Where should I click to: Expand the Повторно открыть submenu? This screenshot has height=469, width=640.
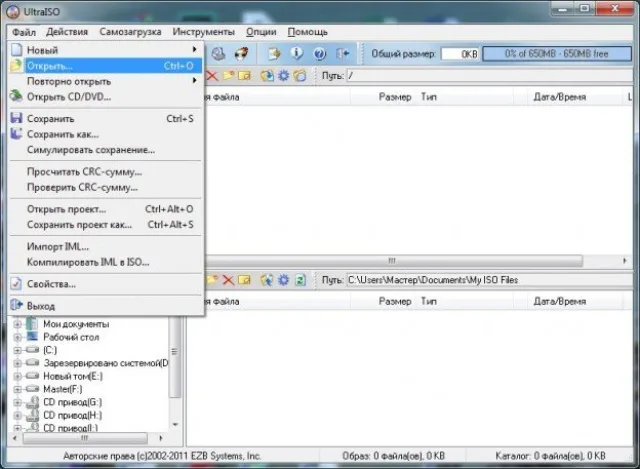coord(106,81)
